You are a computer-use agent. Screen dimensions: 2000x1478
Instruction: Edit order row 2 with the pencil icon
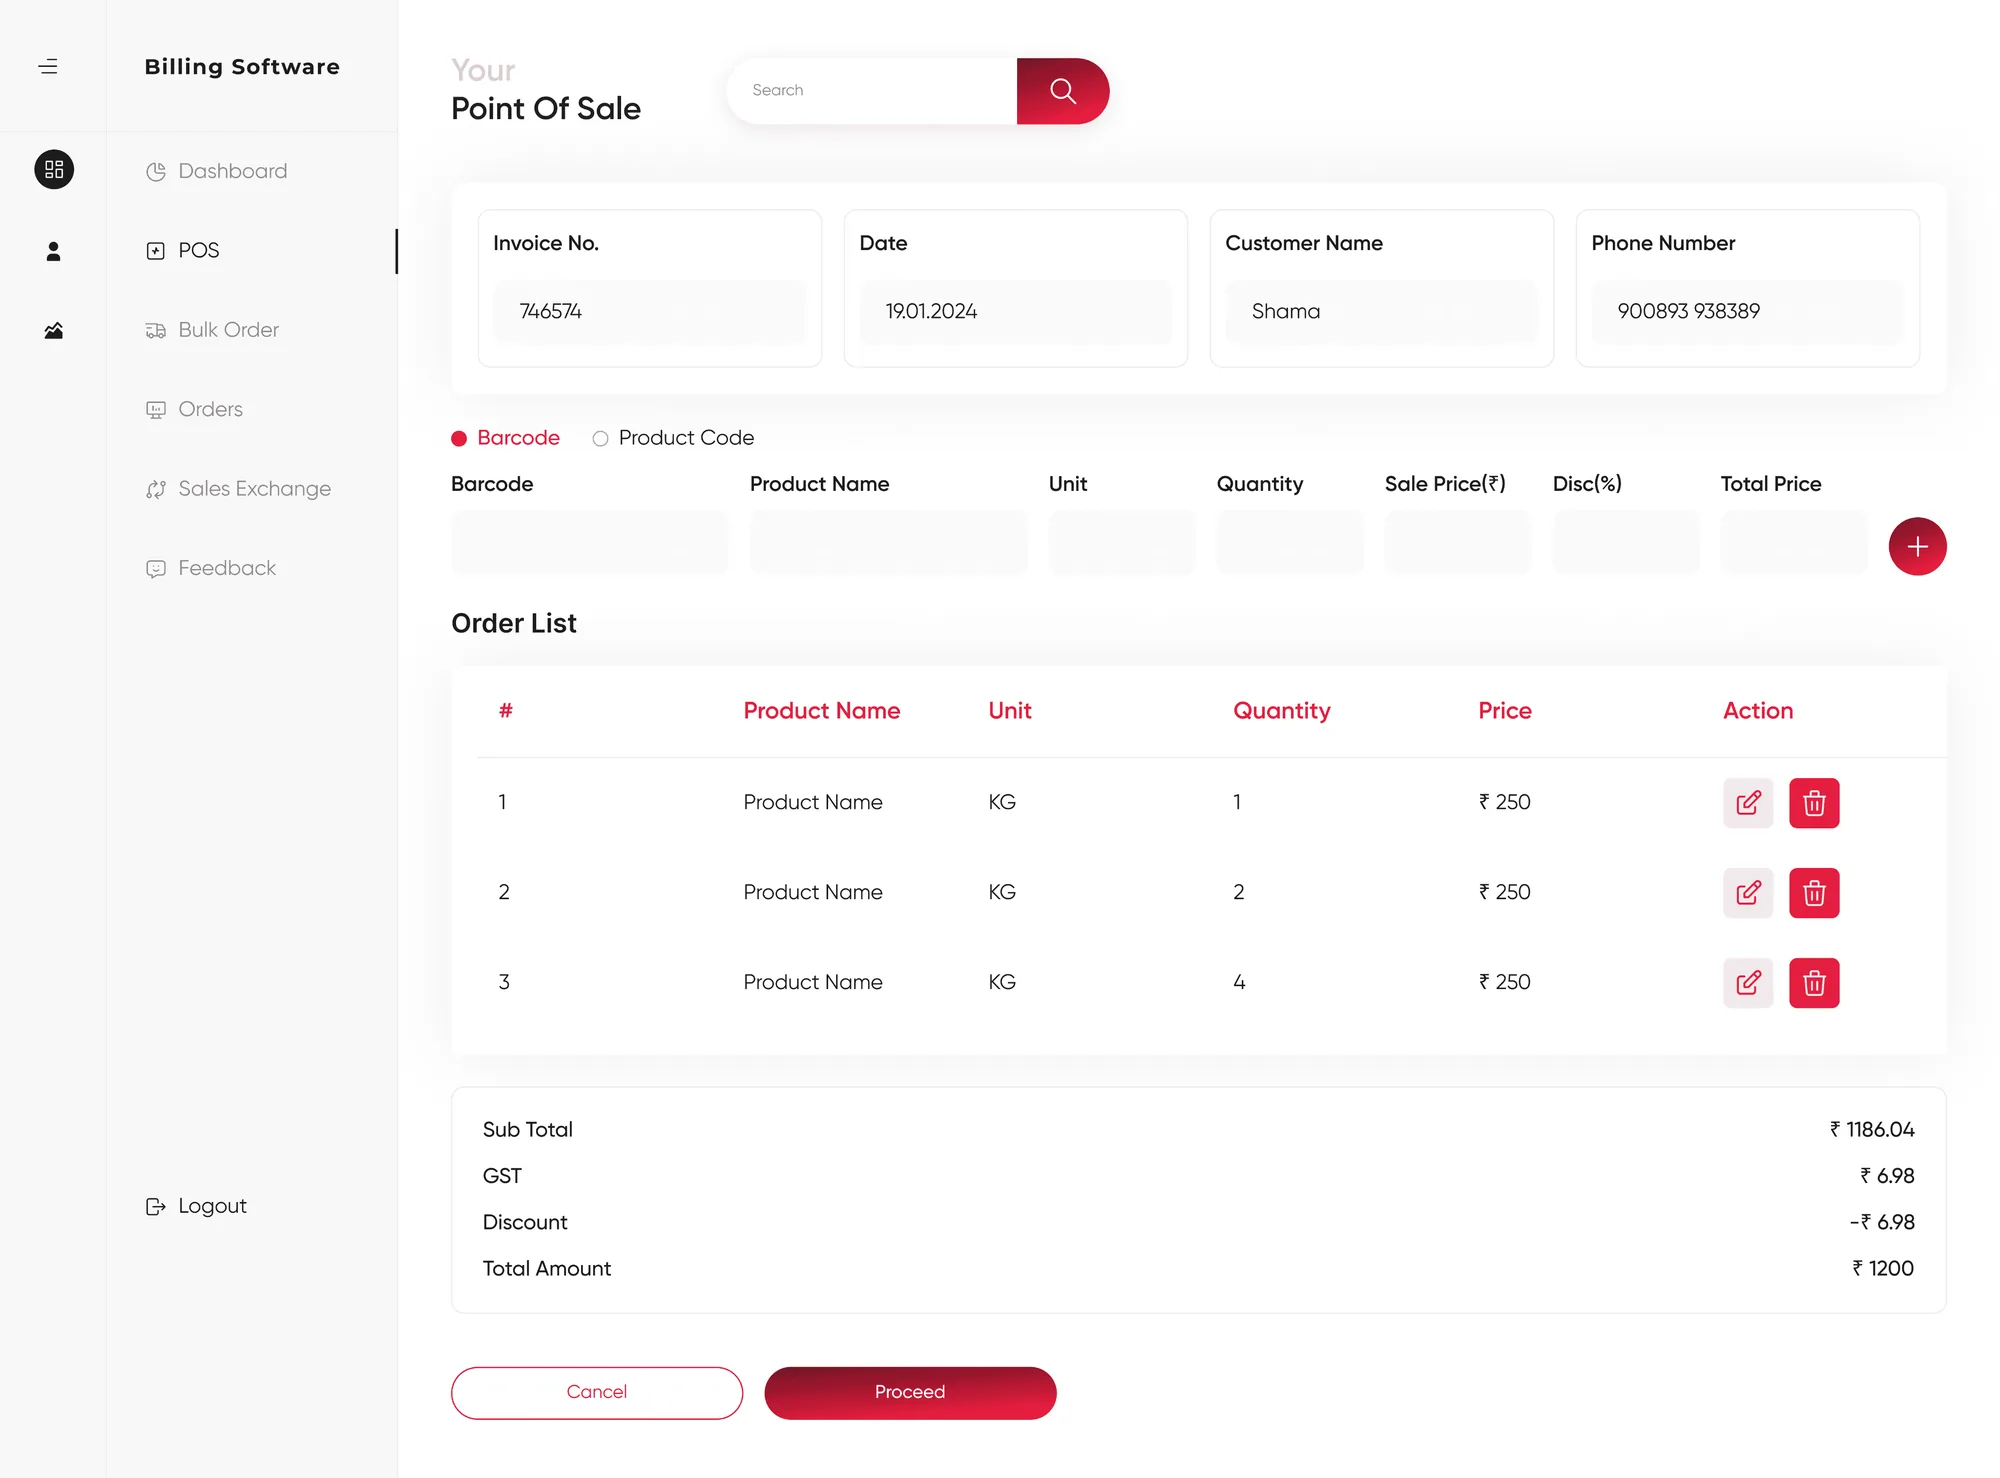1748,893
